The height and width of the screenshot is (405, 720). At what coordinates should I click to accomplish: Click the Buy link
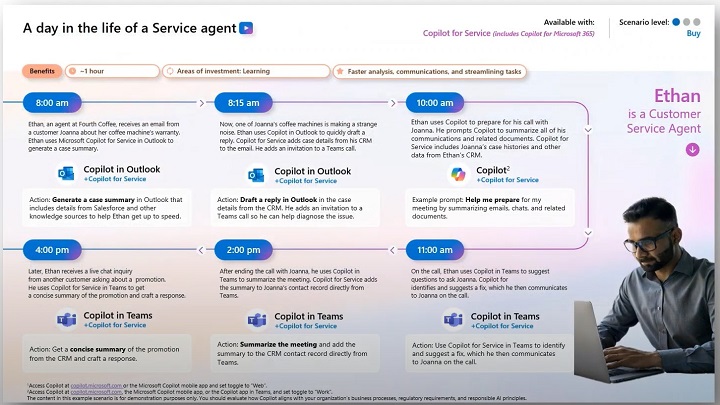click(693, 33)
